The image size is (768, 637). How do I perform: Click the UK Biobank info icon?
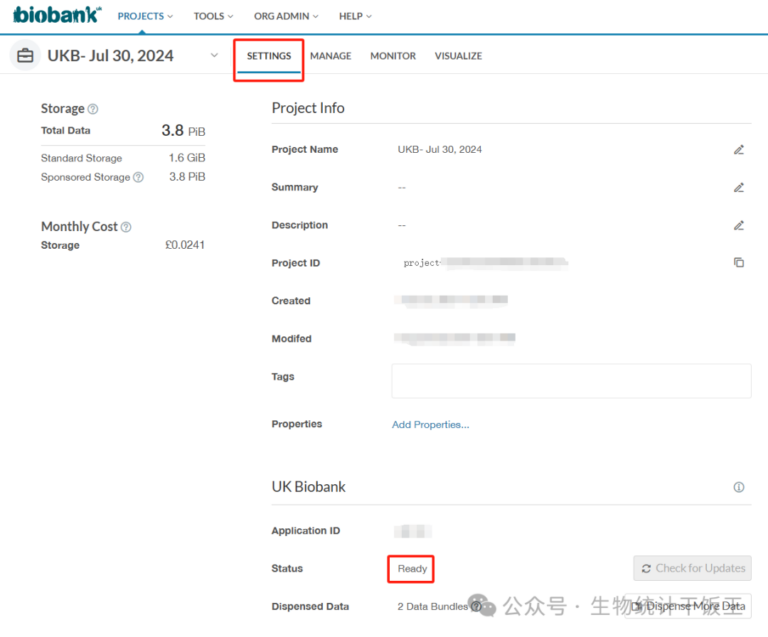[x=739, y=488]
